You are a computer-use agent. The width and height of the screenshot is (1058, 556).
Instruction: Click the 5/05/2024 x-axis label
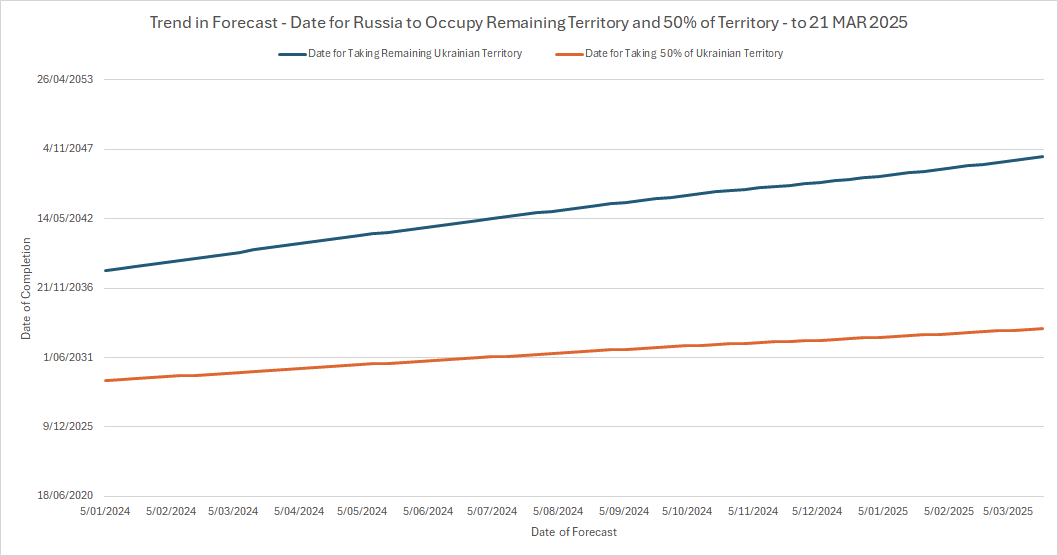[x=362, y=511]
